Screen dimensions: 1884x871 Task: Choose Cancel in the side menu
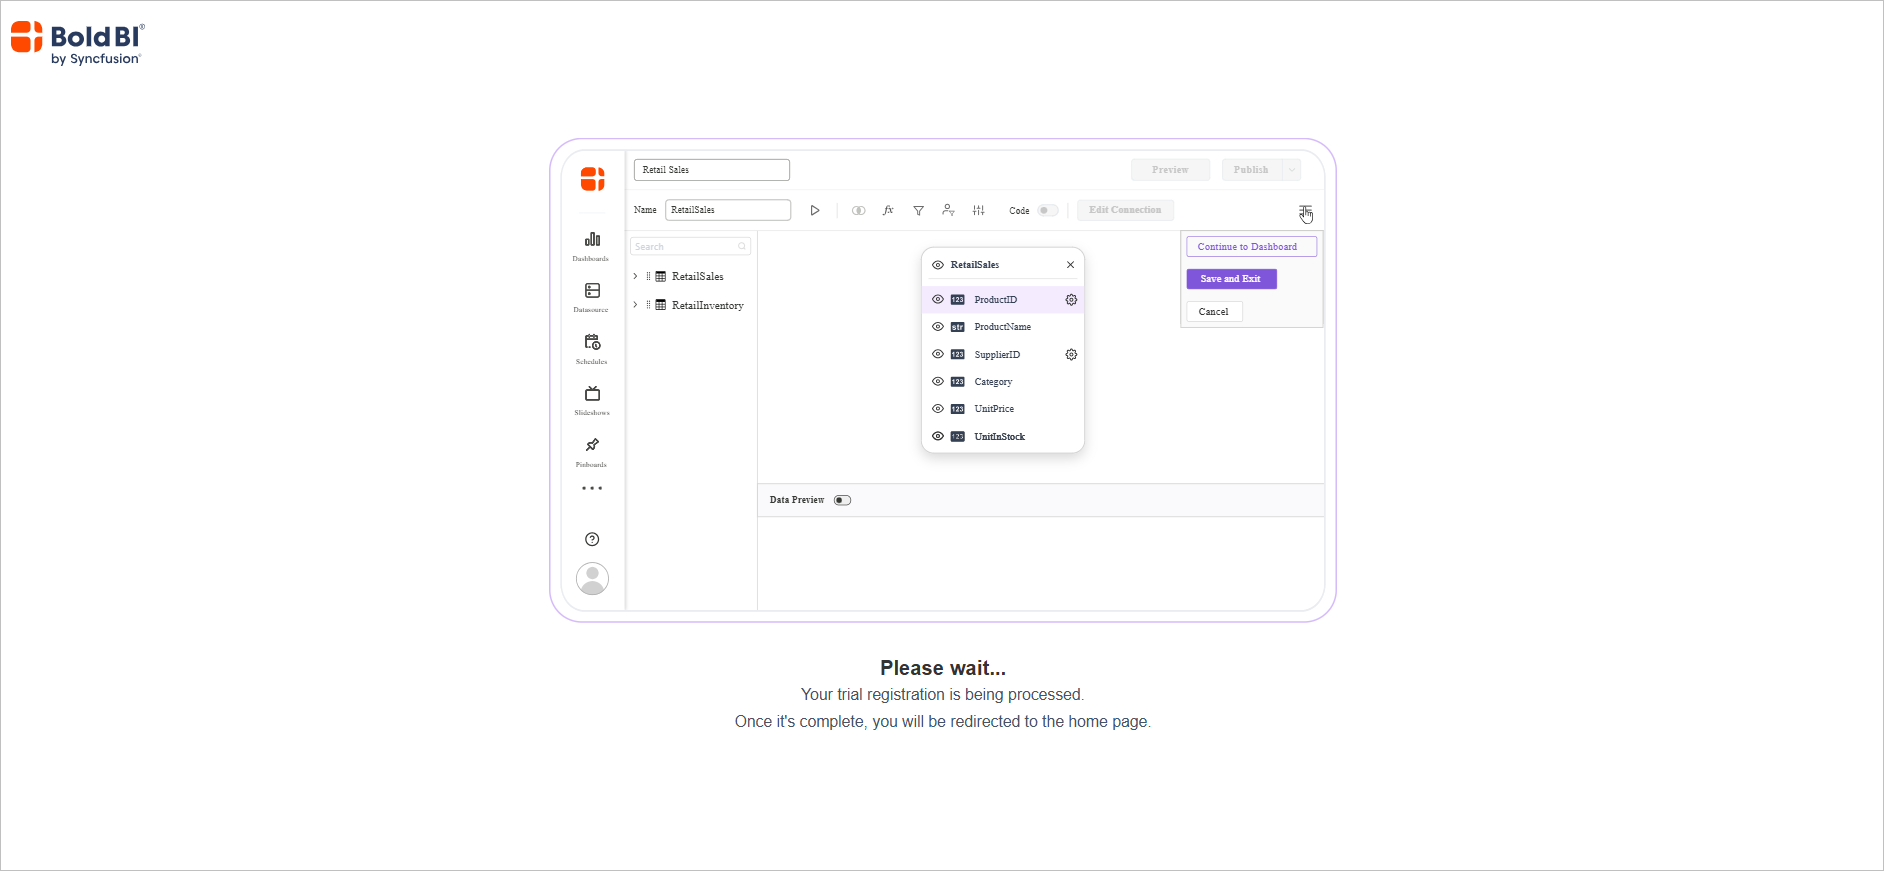pos(1214,312)
